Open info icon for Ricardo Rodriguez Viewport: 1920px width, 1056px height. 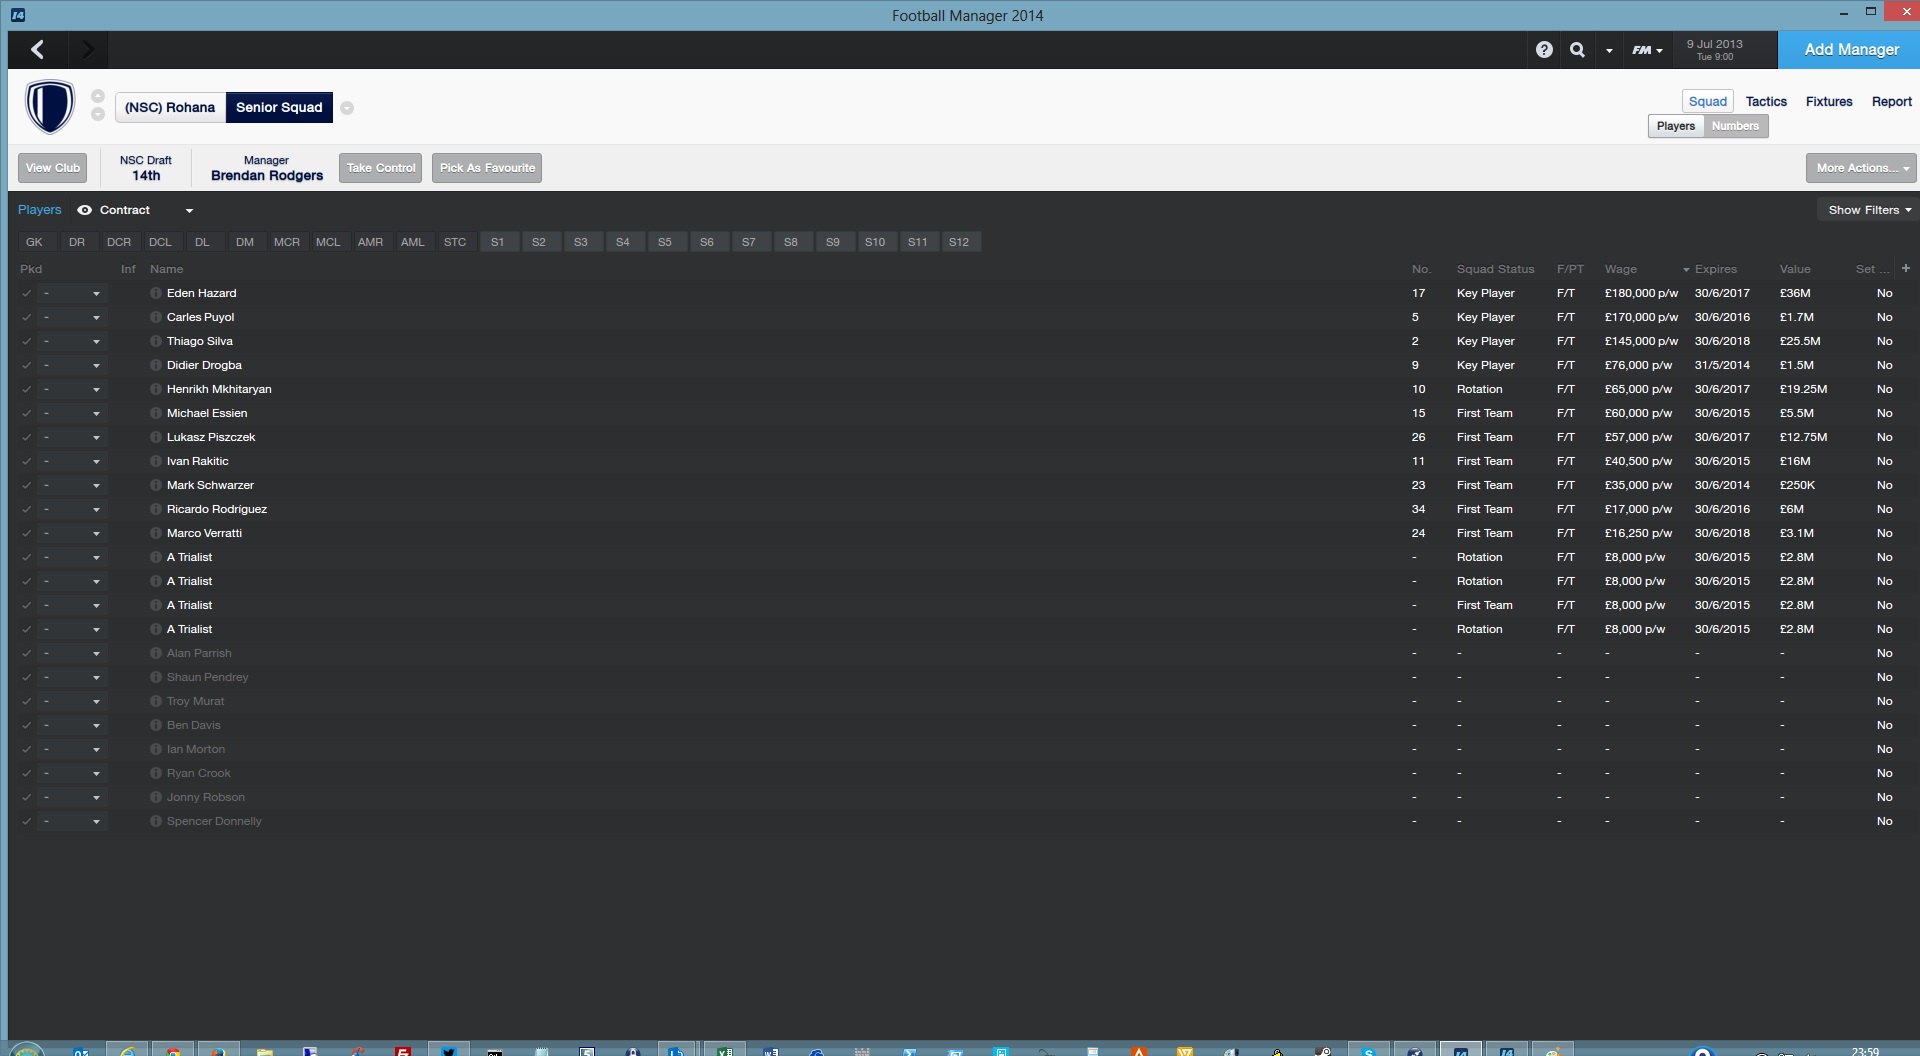[x=156, y=509]
